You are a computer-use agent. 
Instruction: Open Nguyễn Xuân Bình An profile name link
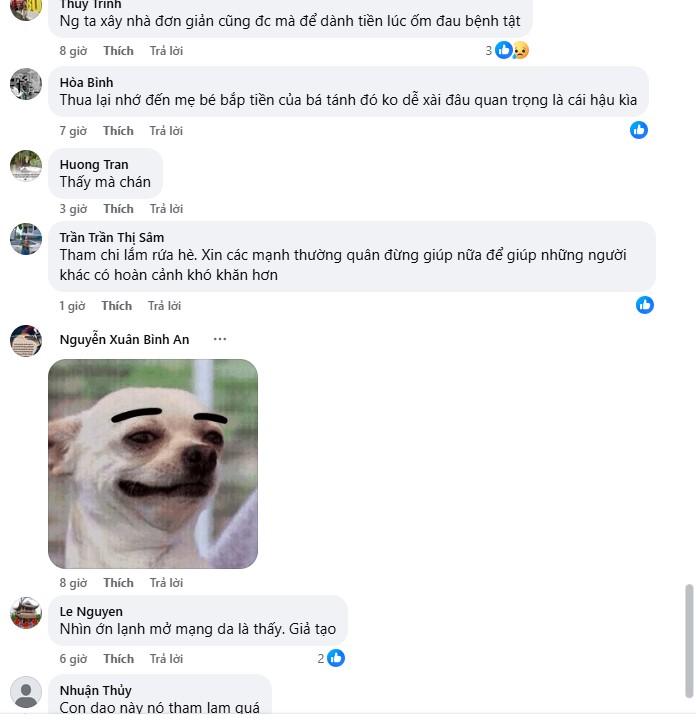[x=124, y=339]
